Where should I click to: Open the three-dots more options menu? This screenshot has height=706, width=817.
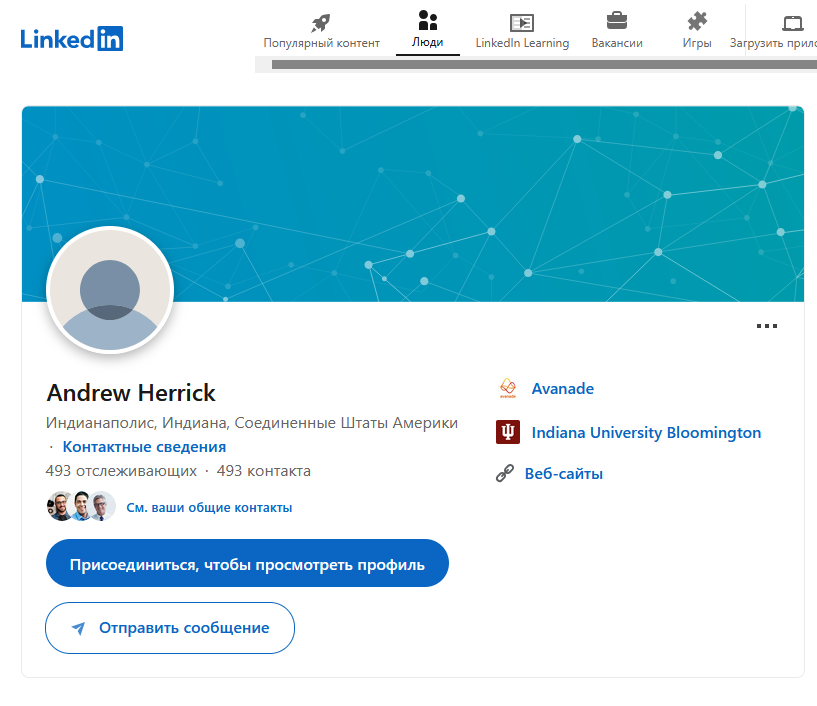pyautogui.click(x=767, y=326)
